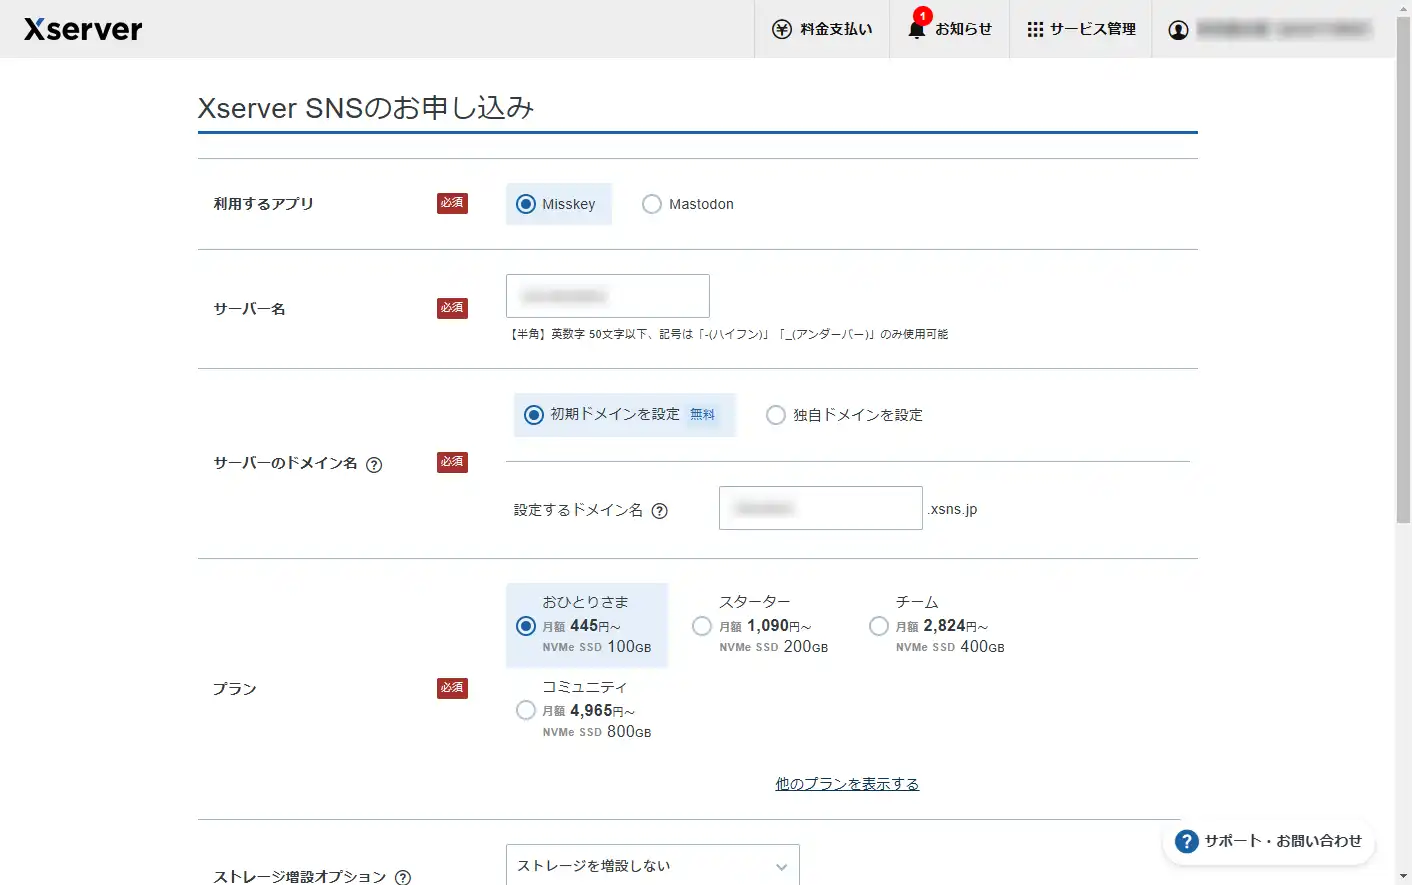
Task: Click the プラン row label
Action: (x=235, y=689)
